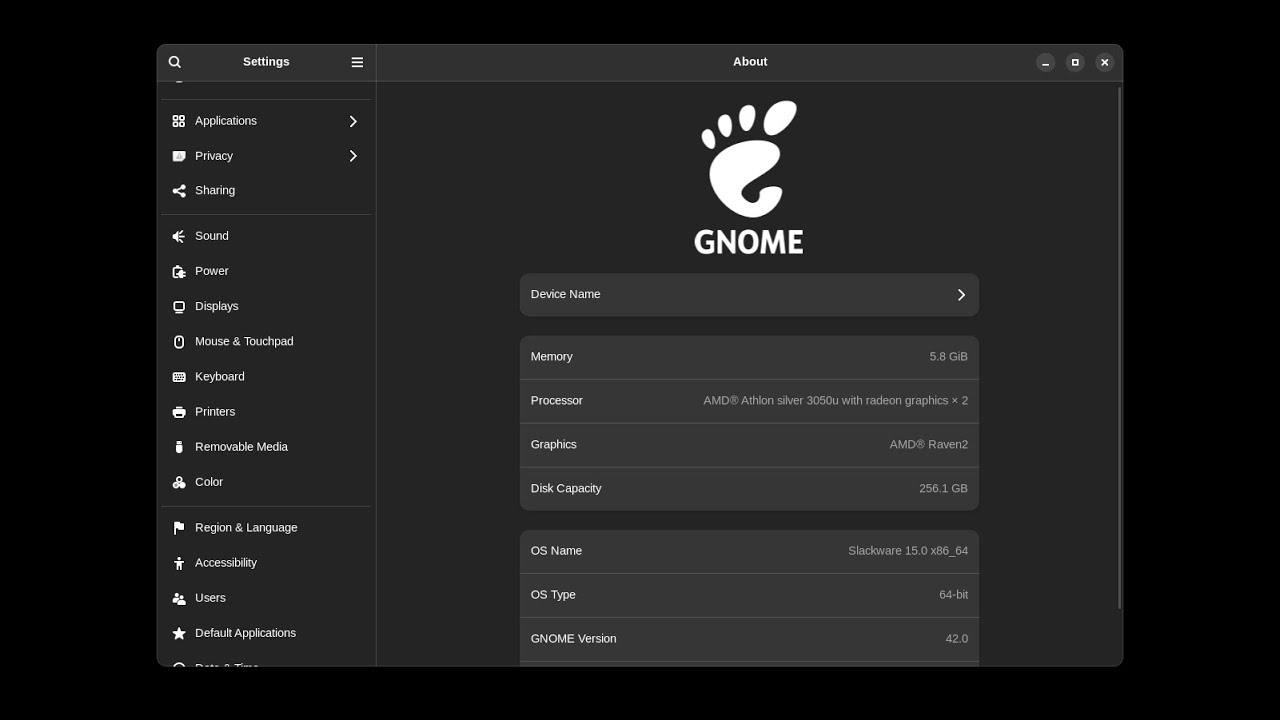Viewport: 1280px width, 720px height.
Task: Select Users in the sidebar
Action: click(x=266, y=598)
